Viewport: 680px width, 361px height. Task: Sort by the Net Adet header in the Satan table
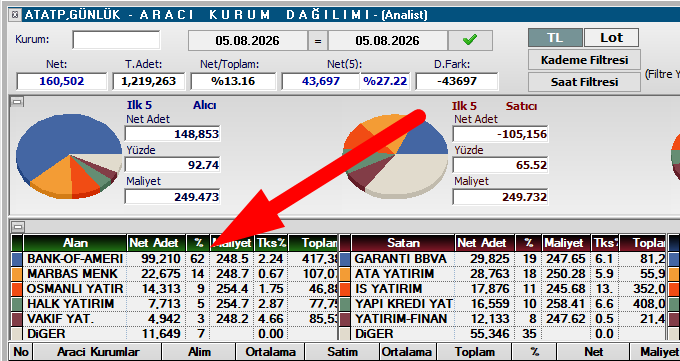(x=484, y=243)
